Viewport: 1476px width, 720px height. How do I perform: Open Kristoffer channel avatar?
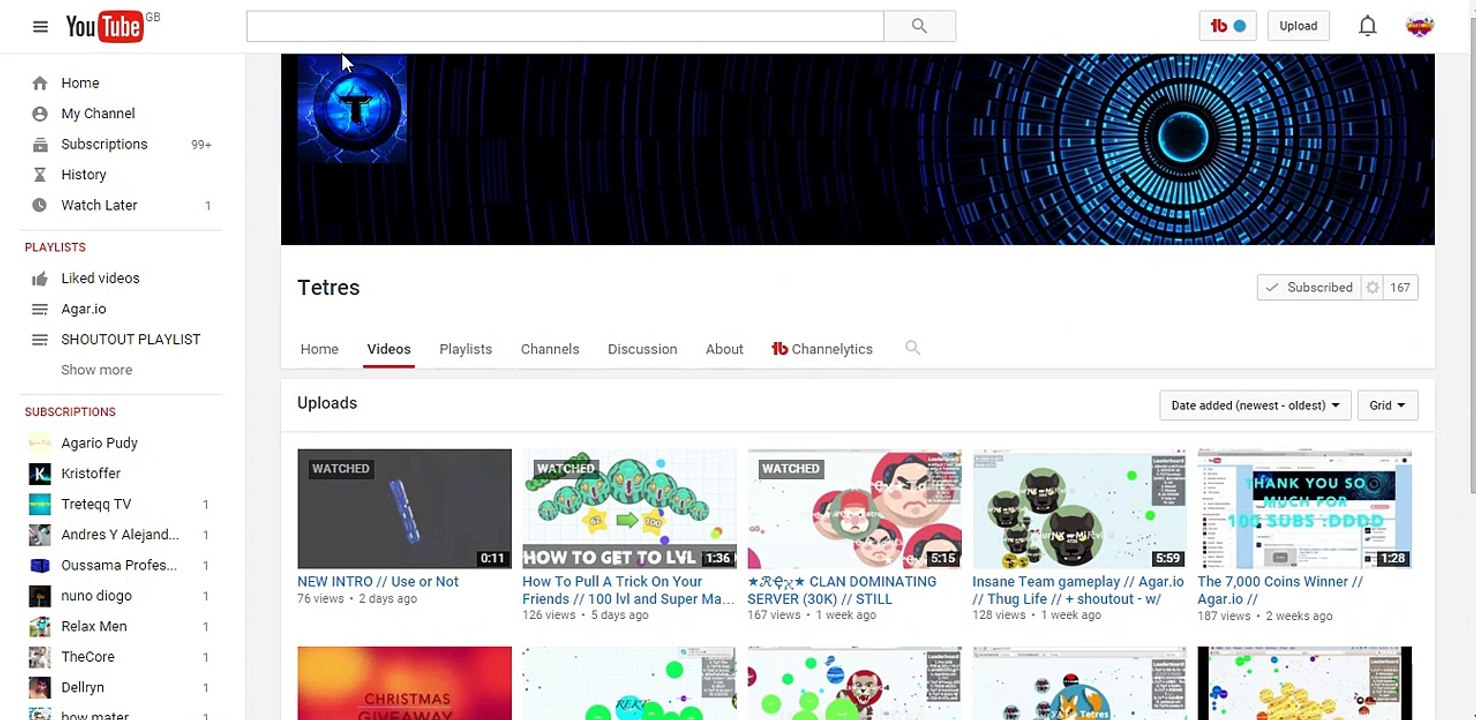[40, 474]
